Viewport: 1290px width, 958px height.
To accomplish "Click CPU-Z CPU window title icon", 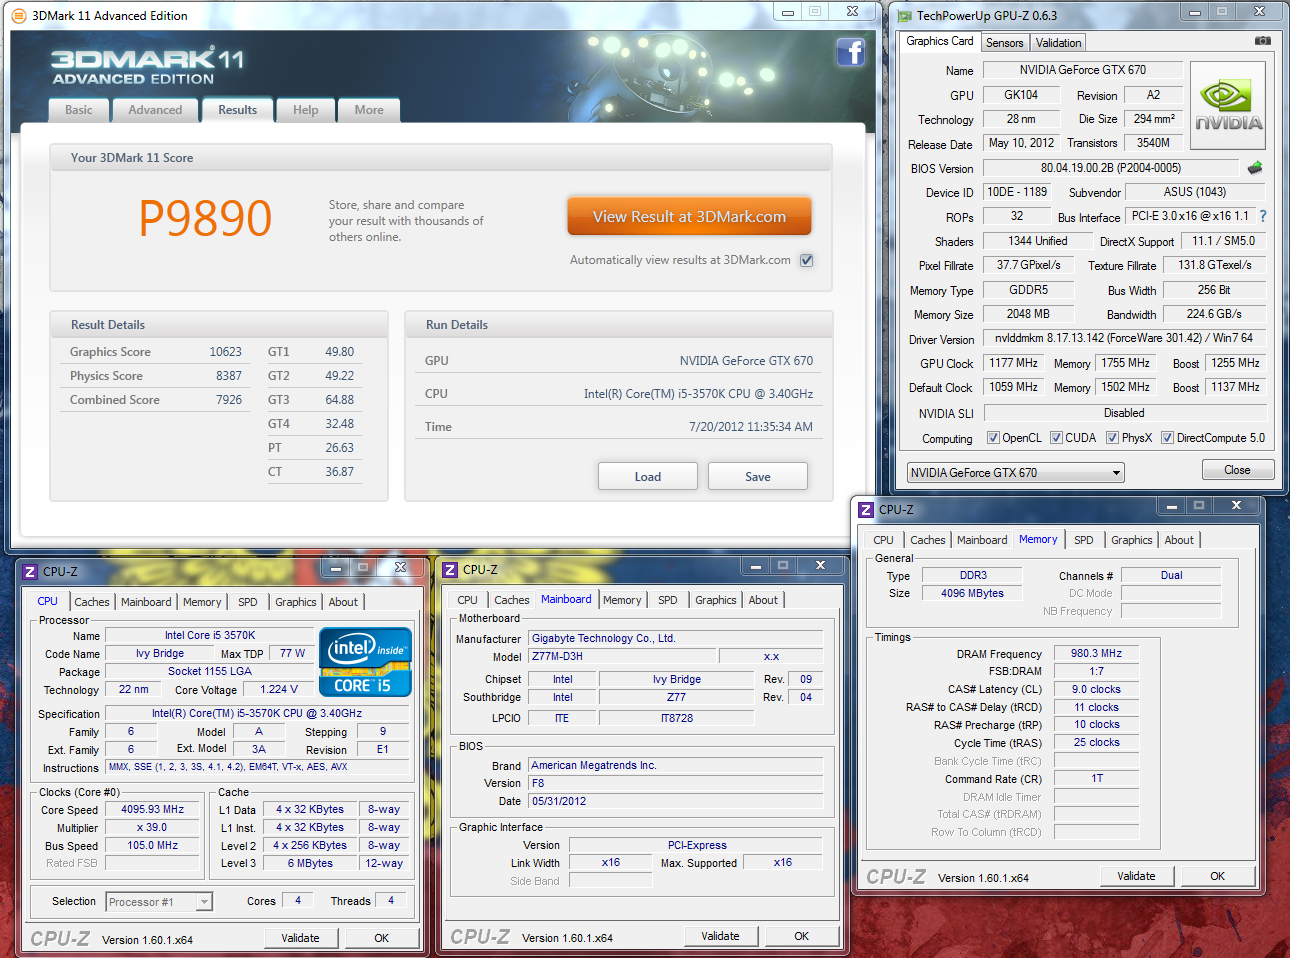I will [x=30, y=571].
